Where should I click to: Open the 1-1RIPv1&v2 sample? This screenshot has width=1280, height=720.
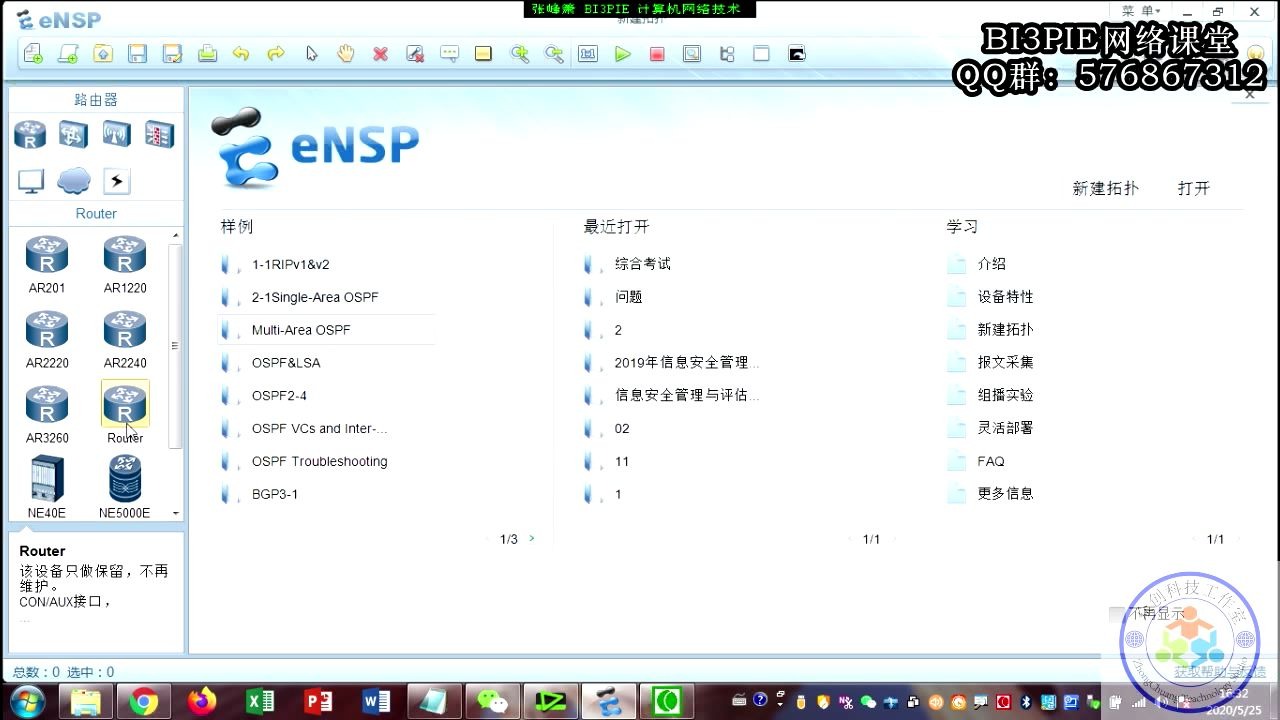[x=290, y=265]
